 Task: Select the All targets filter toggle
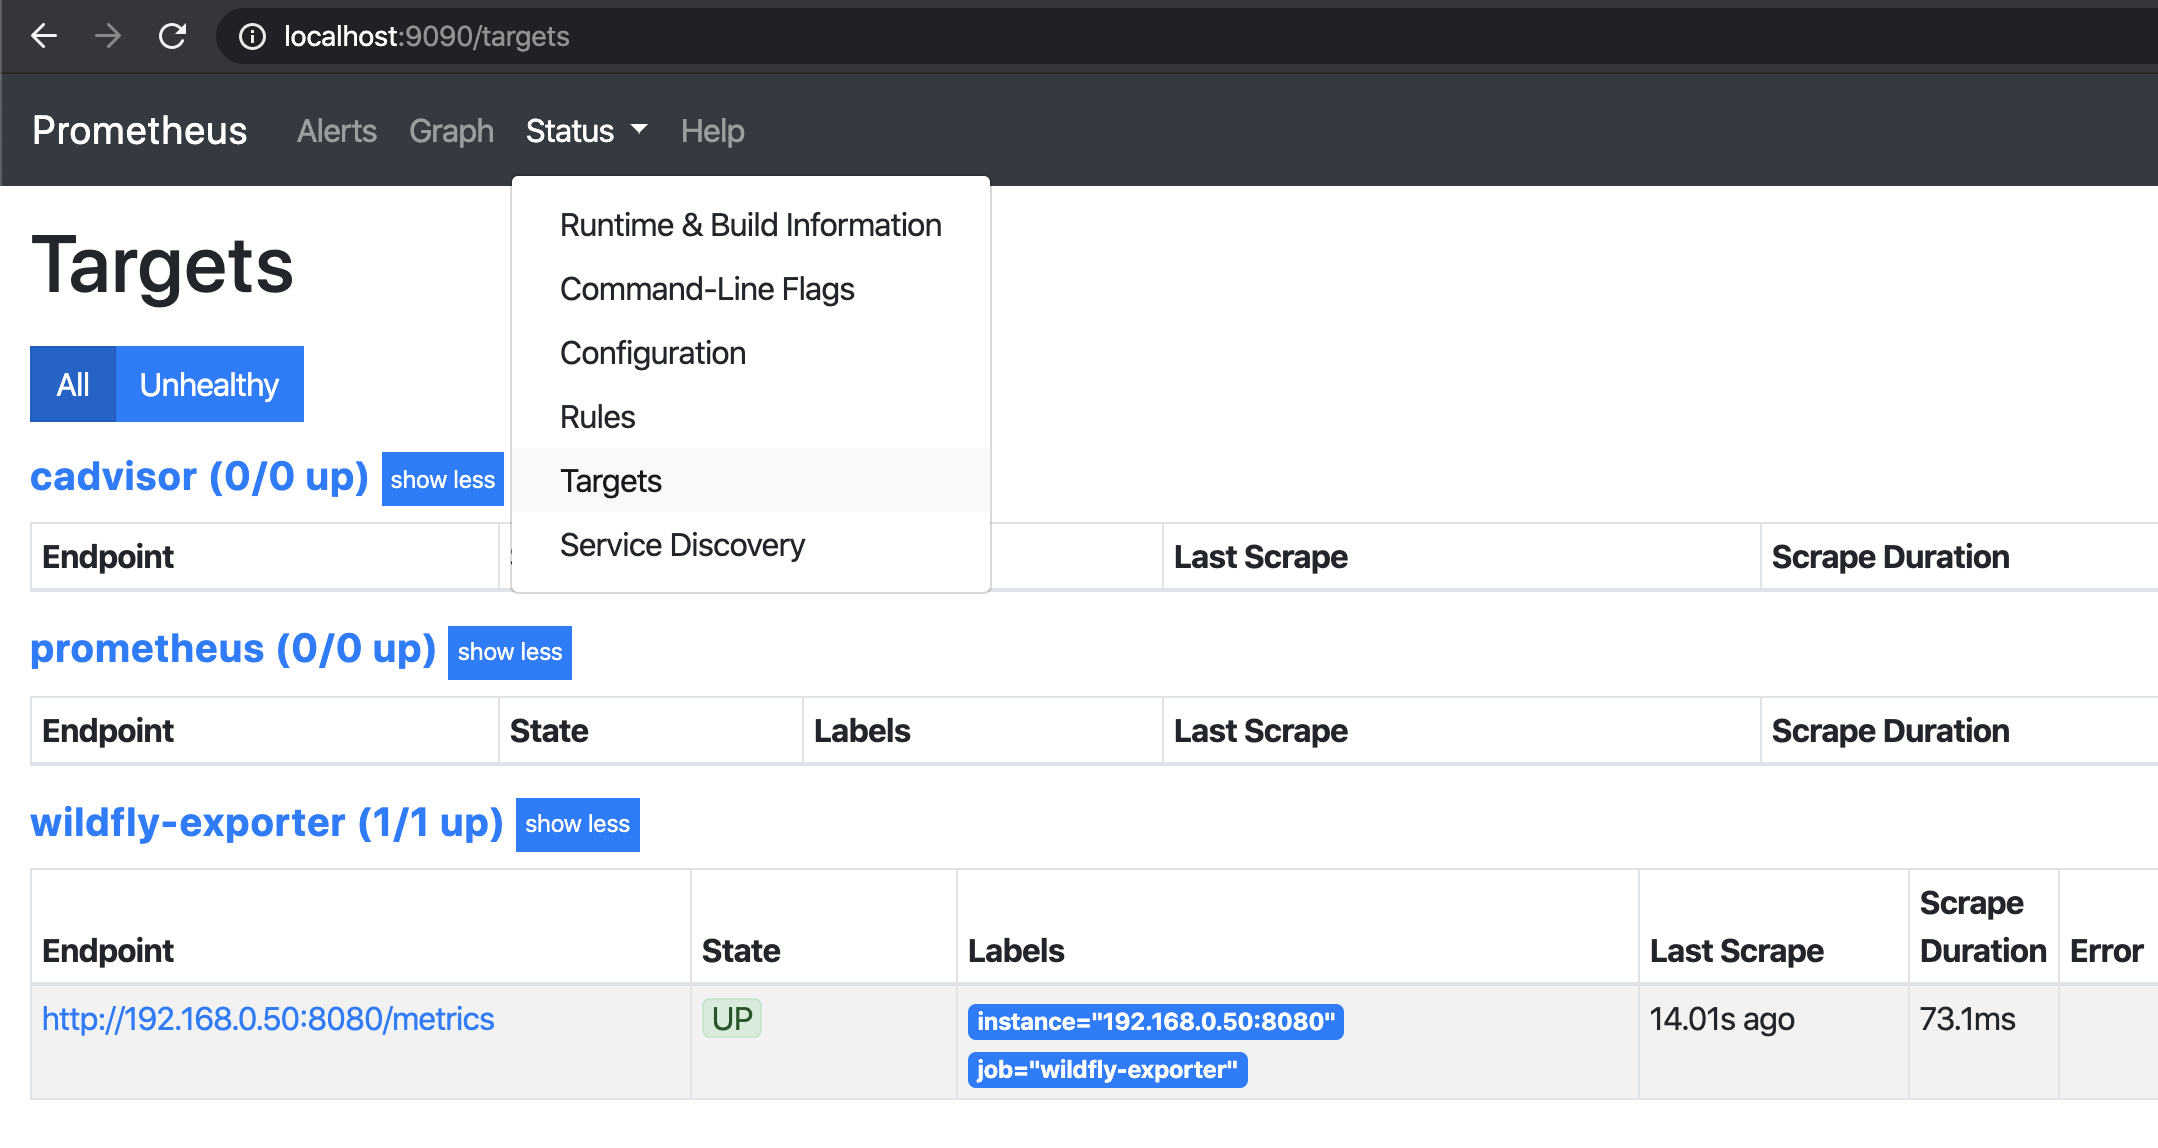point(73,384)
